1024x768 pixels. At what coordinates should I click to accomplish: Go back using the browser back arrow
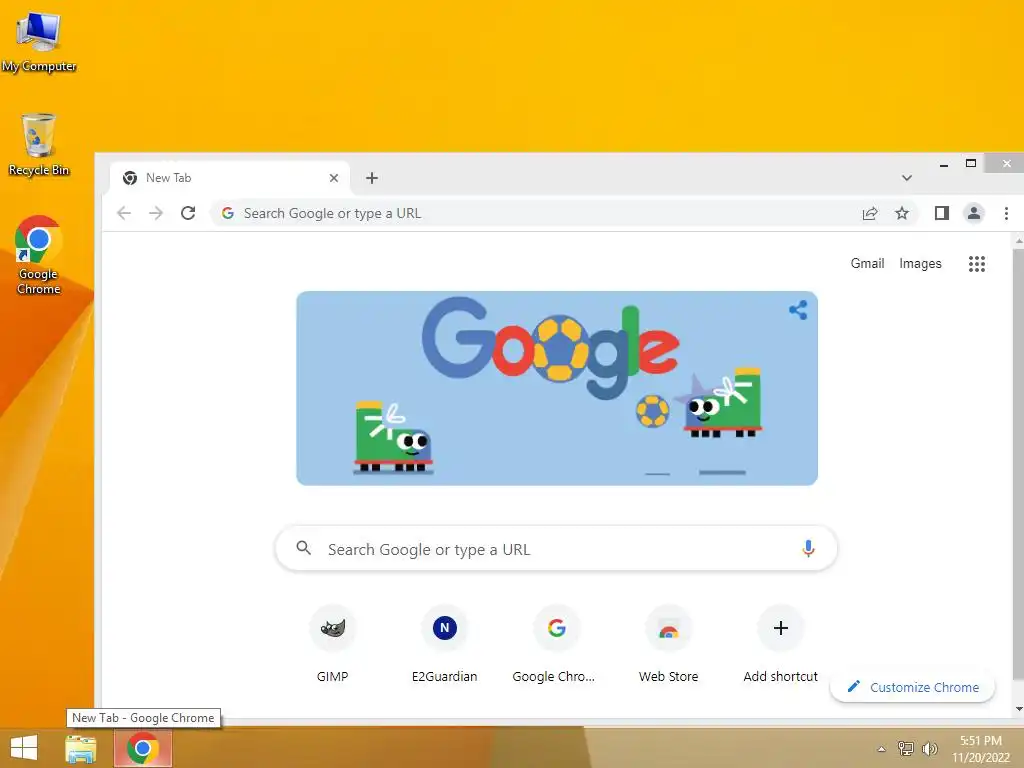coord(124,213)
